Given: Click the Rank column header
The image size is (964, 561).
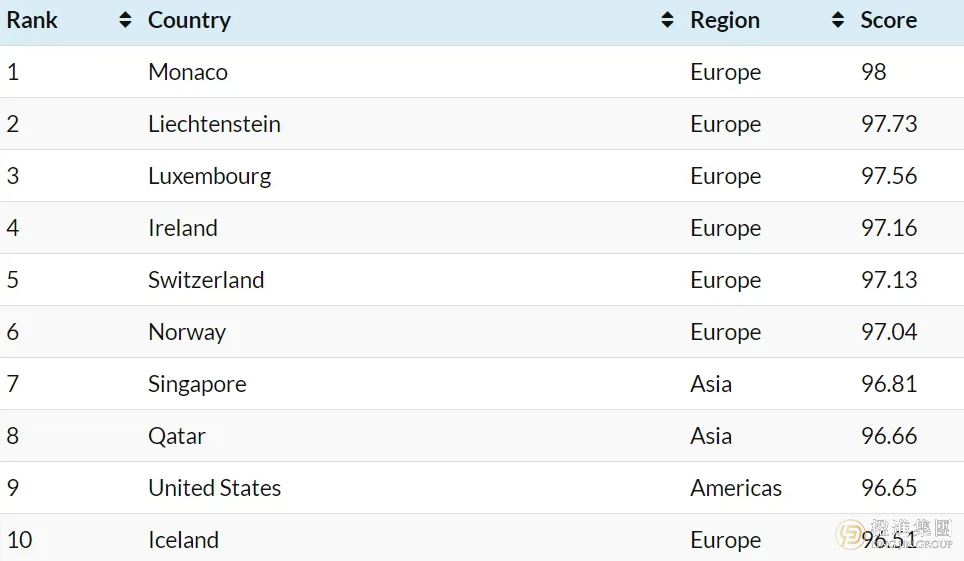Looking at the screenshot, I should [x=32, y=20].
